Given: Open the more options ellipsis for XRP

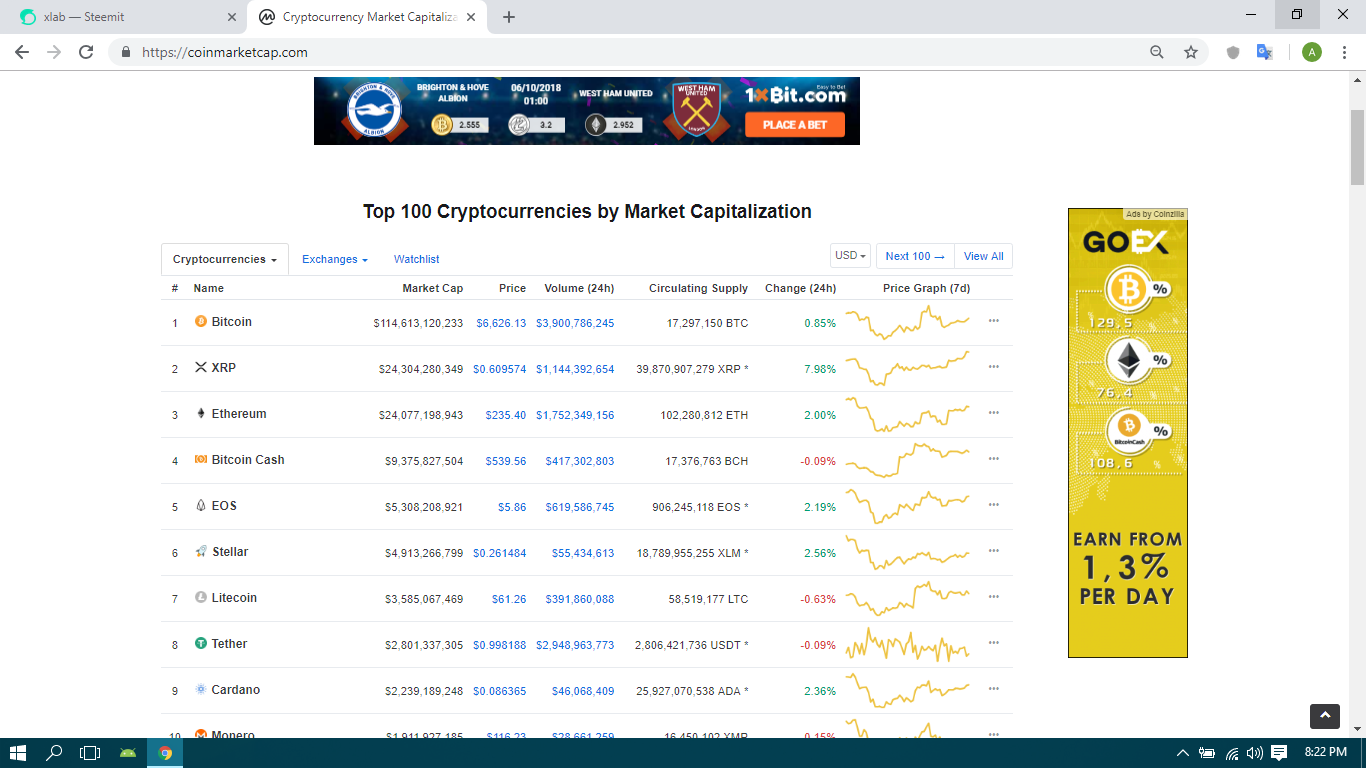Looking at the screenshot, I should point(993,367).
